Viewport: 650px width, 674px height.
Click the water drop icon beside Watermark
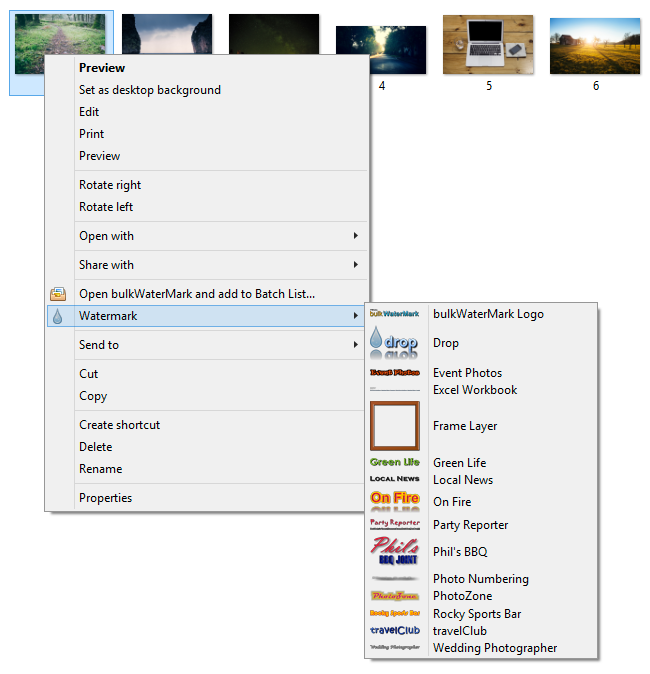(x=58, y=316)
